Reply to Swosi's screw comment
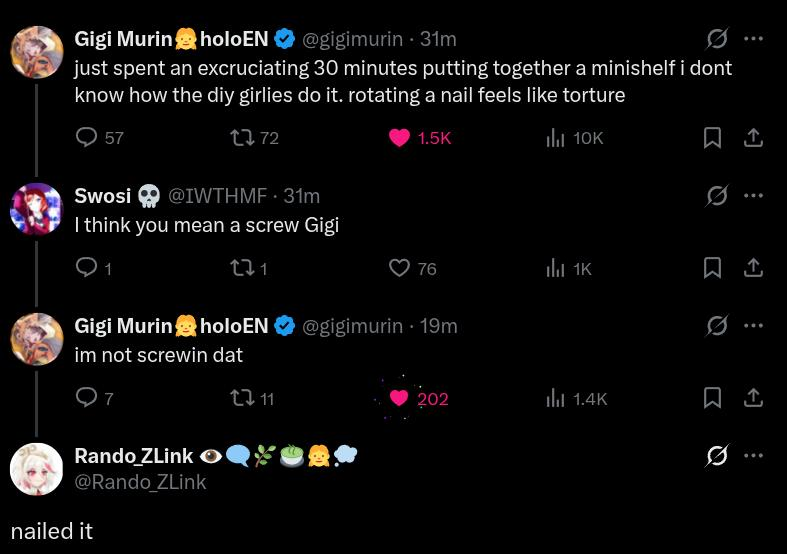This screenshot has width=787, height=554. tap(87, 268)
